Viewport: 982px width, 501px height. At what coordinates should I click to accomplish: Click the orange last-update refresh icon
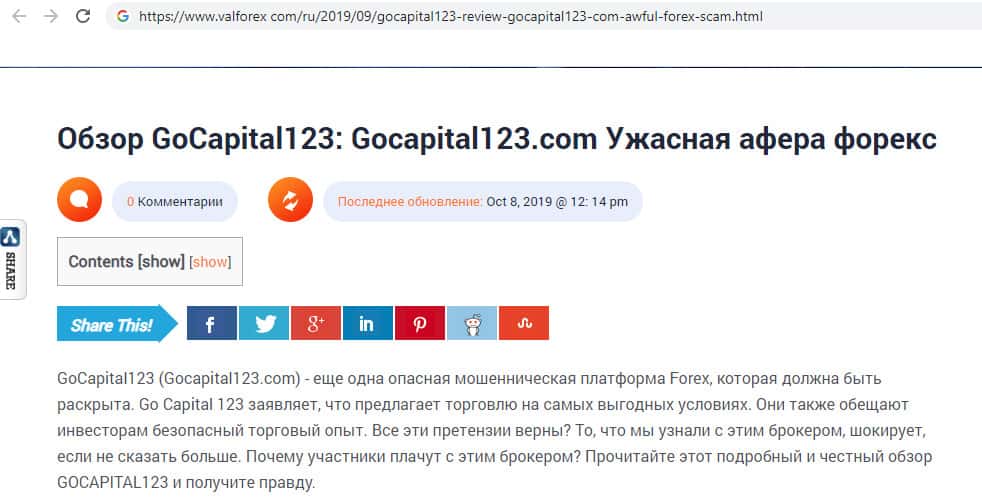pyautogui.click(x=291, y=200)
